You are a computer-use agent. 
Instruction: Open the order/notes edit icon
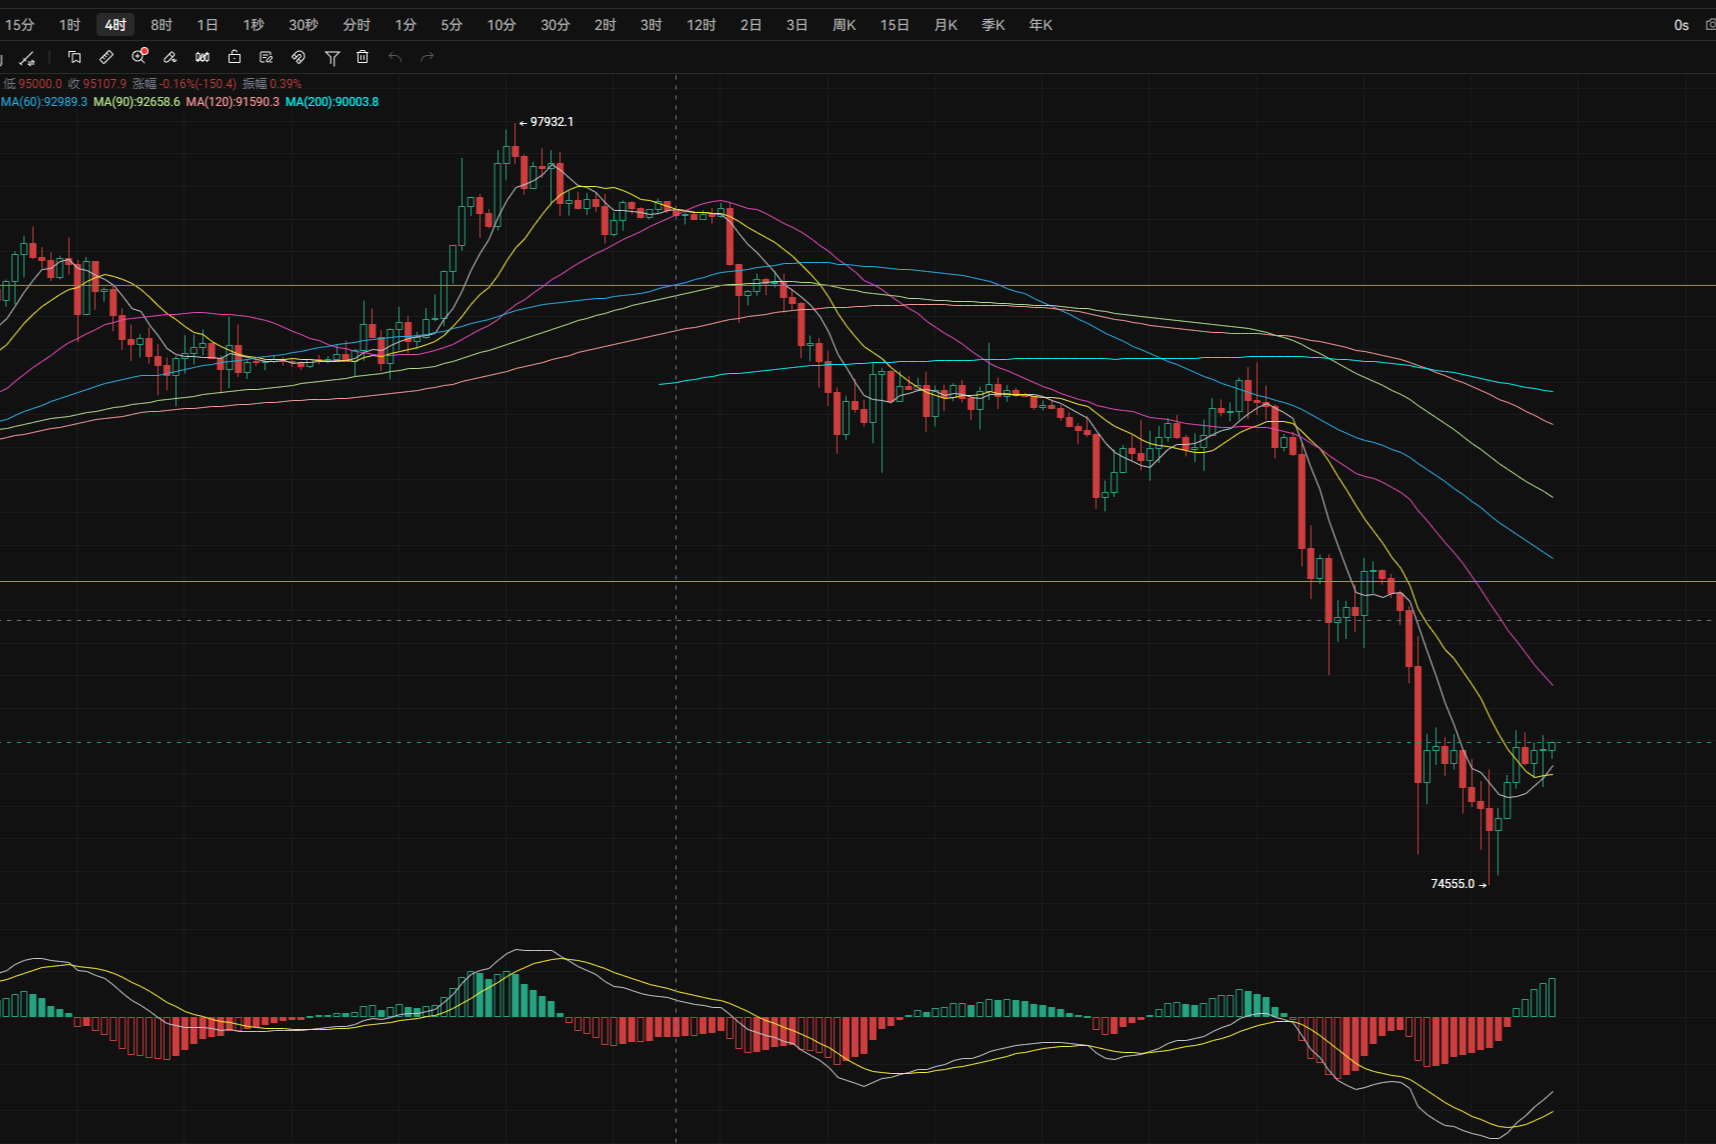click(x=266, y=57)
